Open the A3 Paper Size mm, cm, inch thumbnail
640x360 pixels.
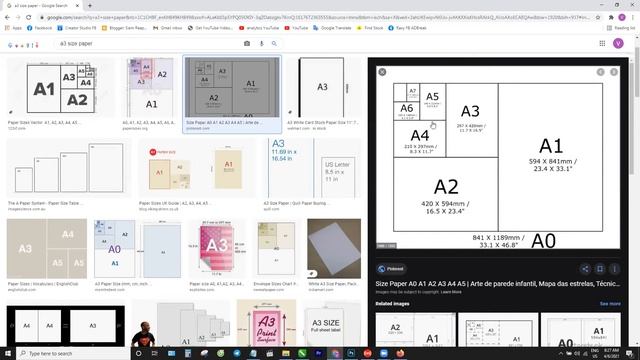pos(138,249)
